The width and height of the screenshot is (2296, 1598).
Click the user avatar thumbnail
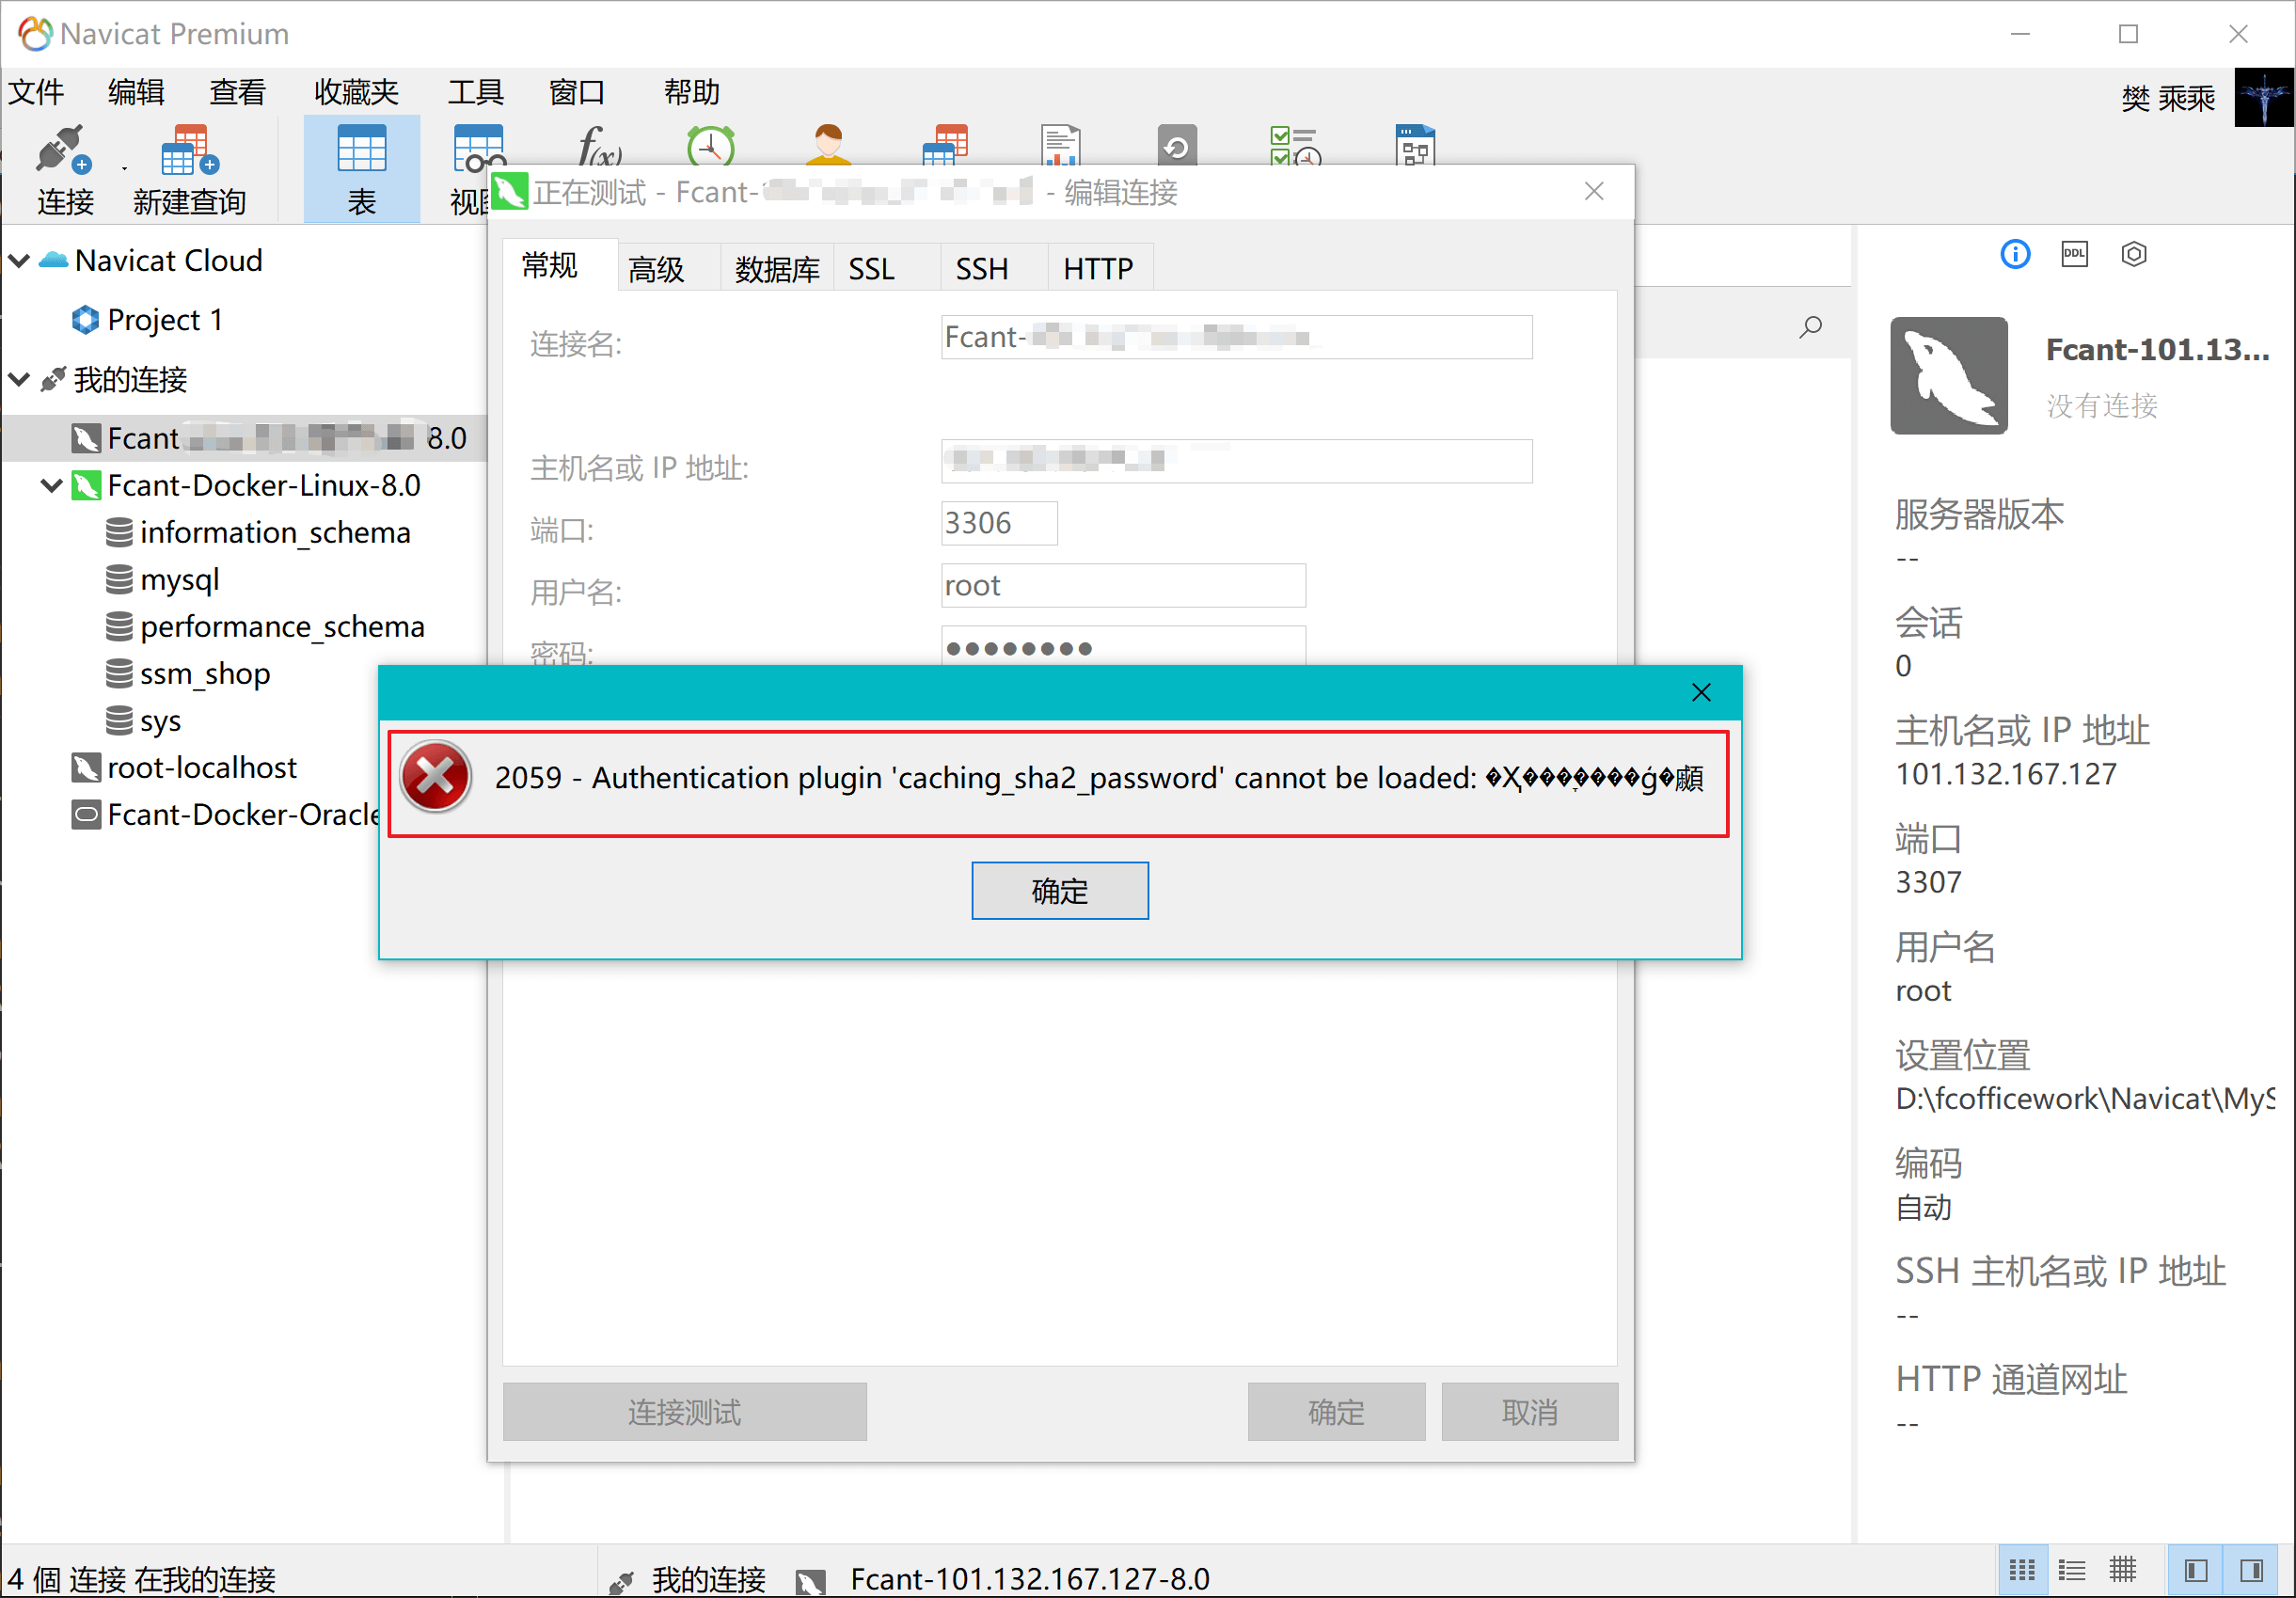2263,97
